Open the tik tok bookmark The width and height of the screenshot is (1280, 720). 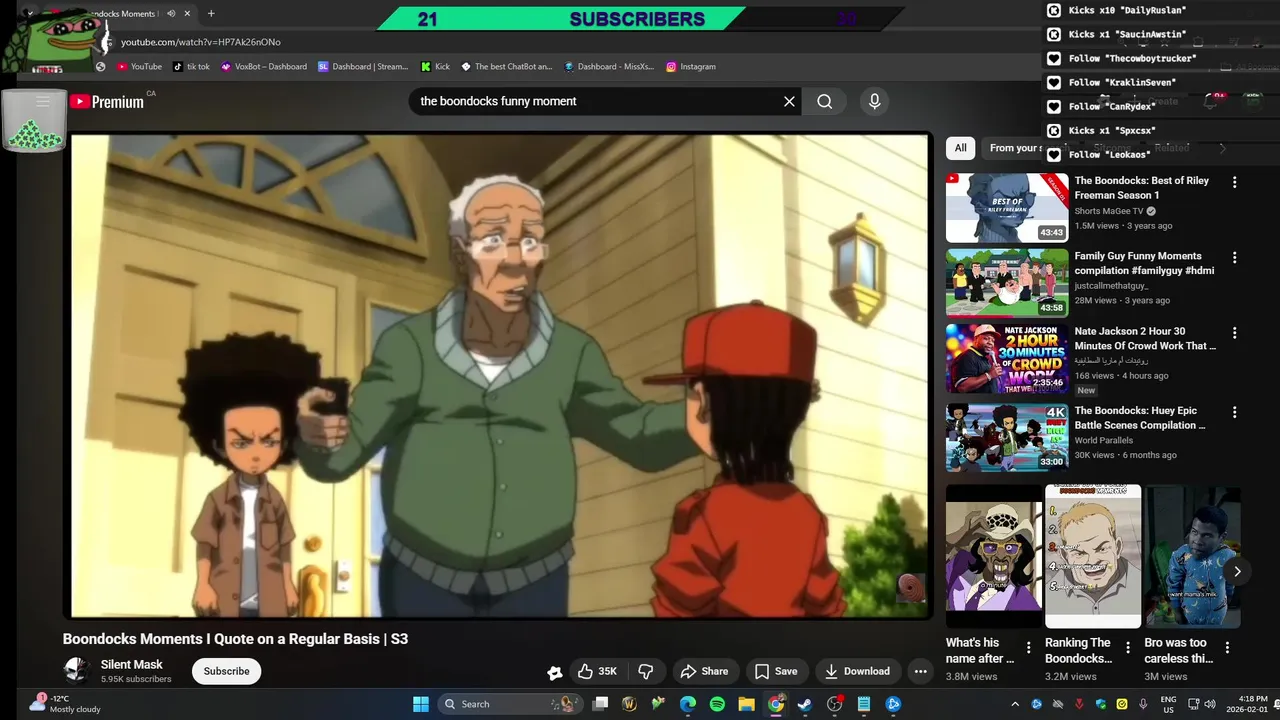pos(191,67)
